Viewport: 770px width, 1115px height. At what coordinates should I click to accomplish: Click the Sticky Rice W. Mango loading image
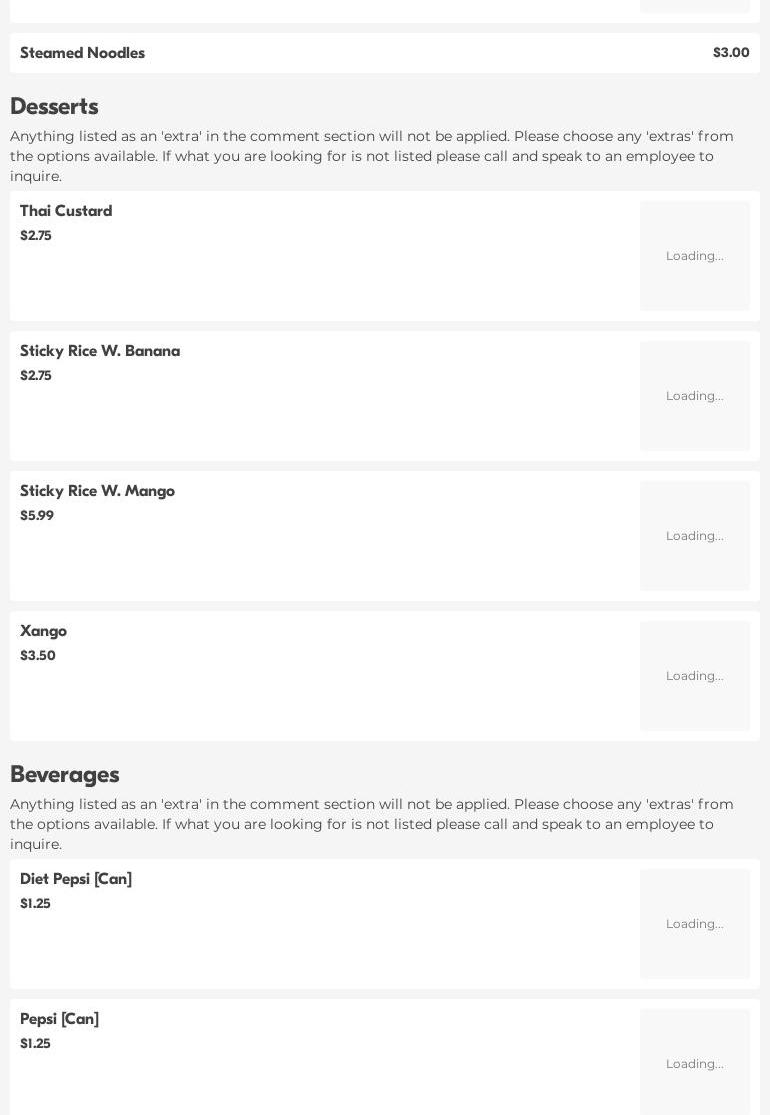click(695, 536)
